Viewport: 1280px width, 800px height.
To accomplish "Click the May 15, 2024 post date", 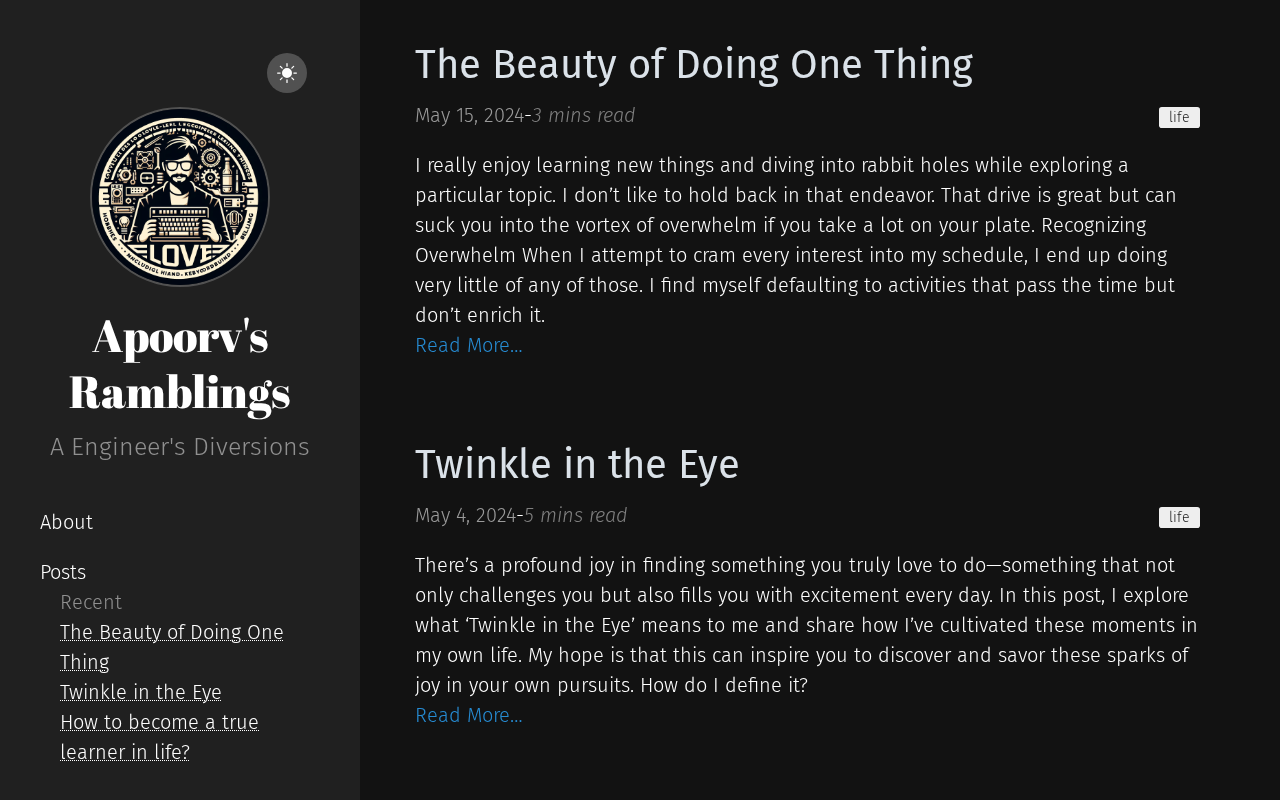I will [469, 116].
